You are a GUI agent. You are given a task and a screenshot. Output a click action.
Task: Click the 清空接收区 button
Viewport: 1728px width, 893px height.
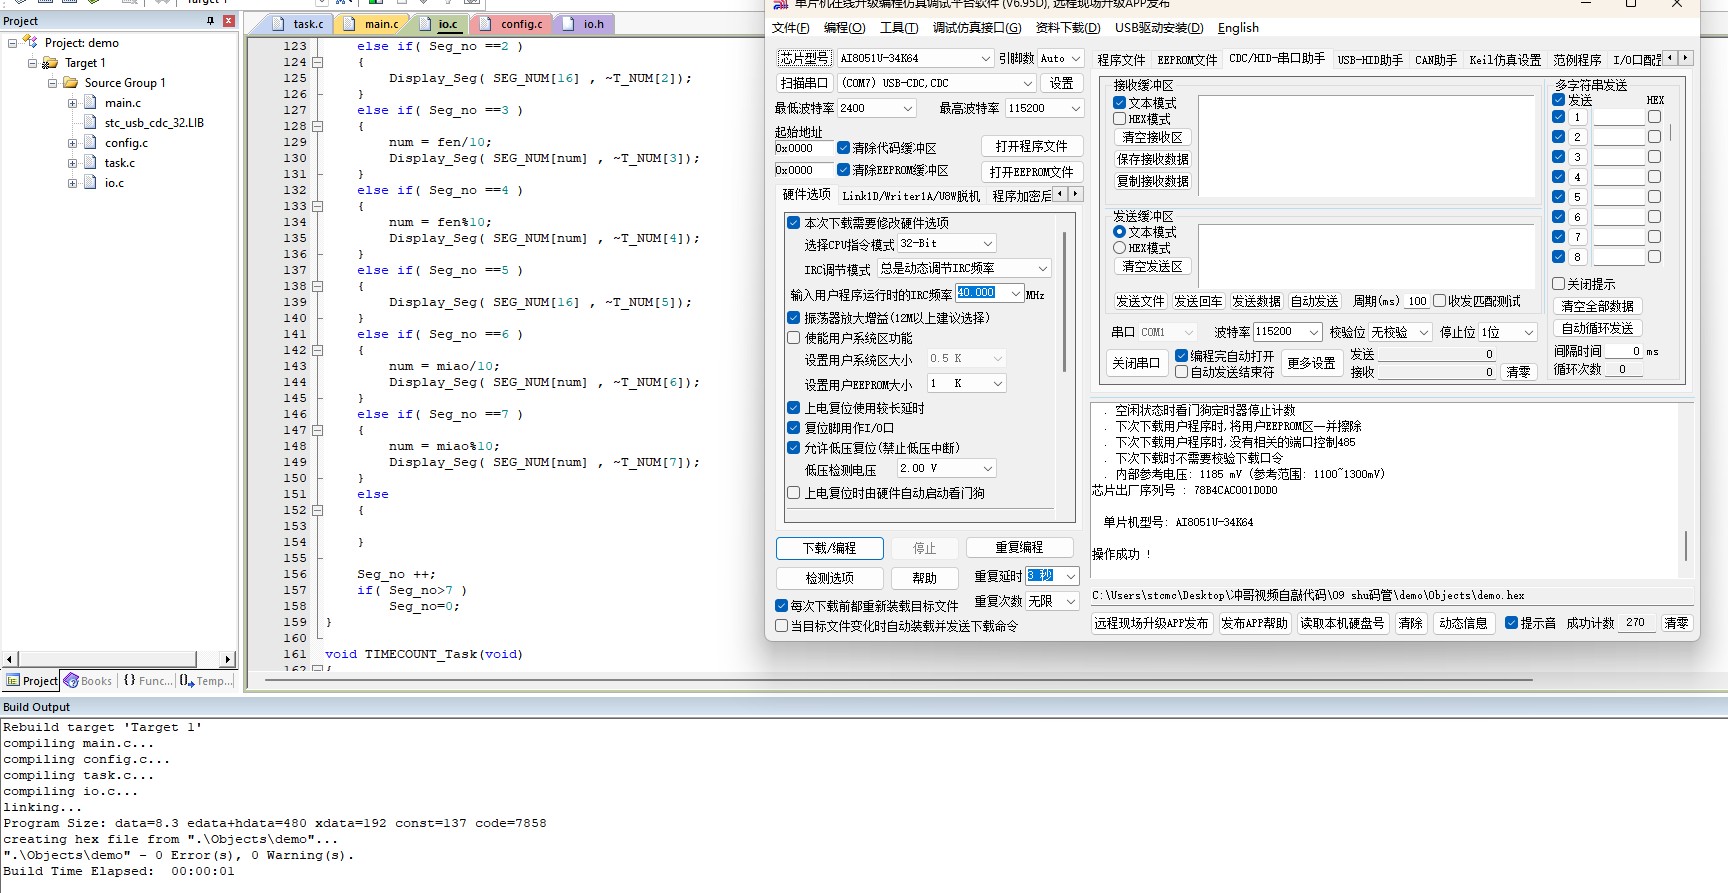coord(1152,137)
